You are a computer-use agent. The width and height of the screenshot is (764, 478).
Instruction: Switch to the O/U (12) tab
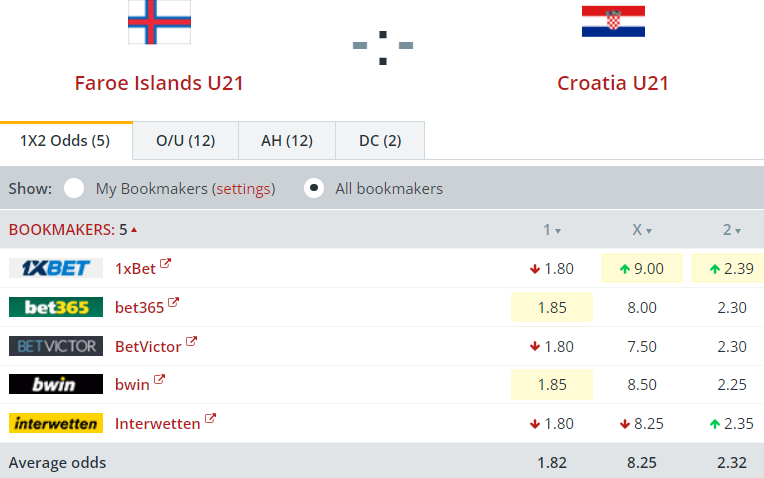pyautogui.click(x=186, y=141)
